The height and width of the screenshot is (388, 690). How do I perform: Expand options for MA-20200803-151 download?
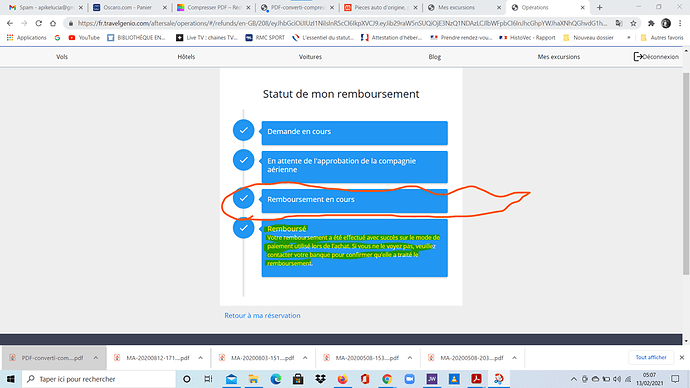tap(305, 358)
